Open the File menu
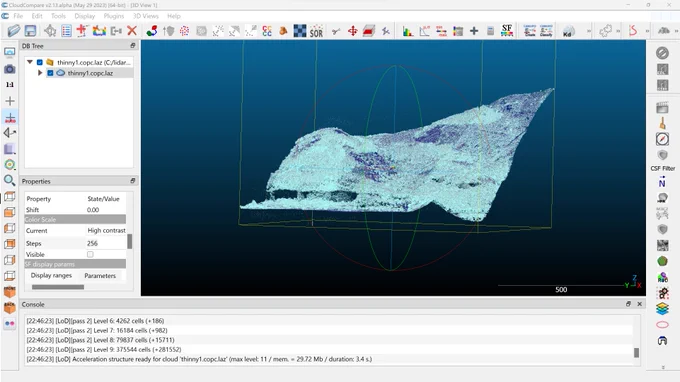 pos(18,16)
